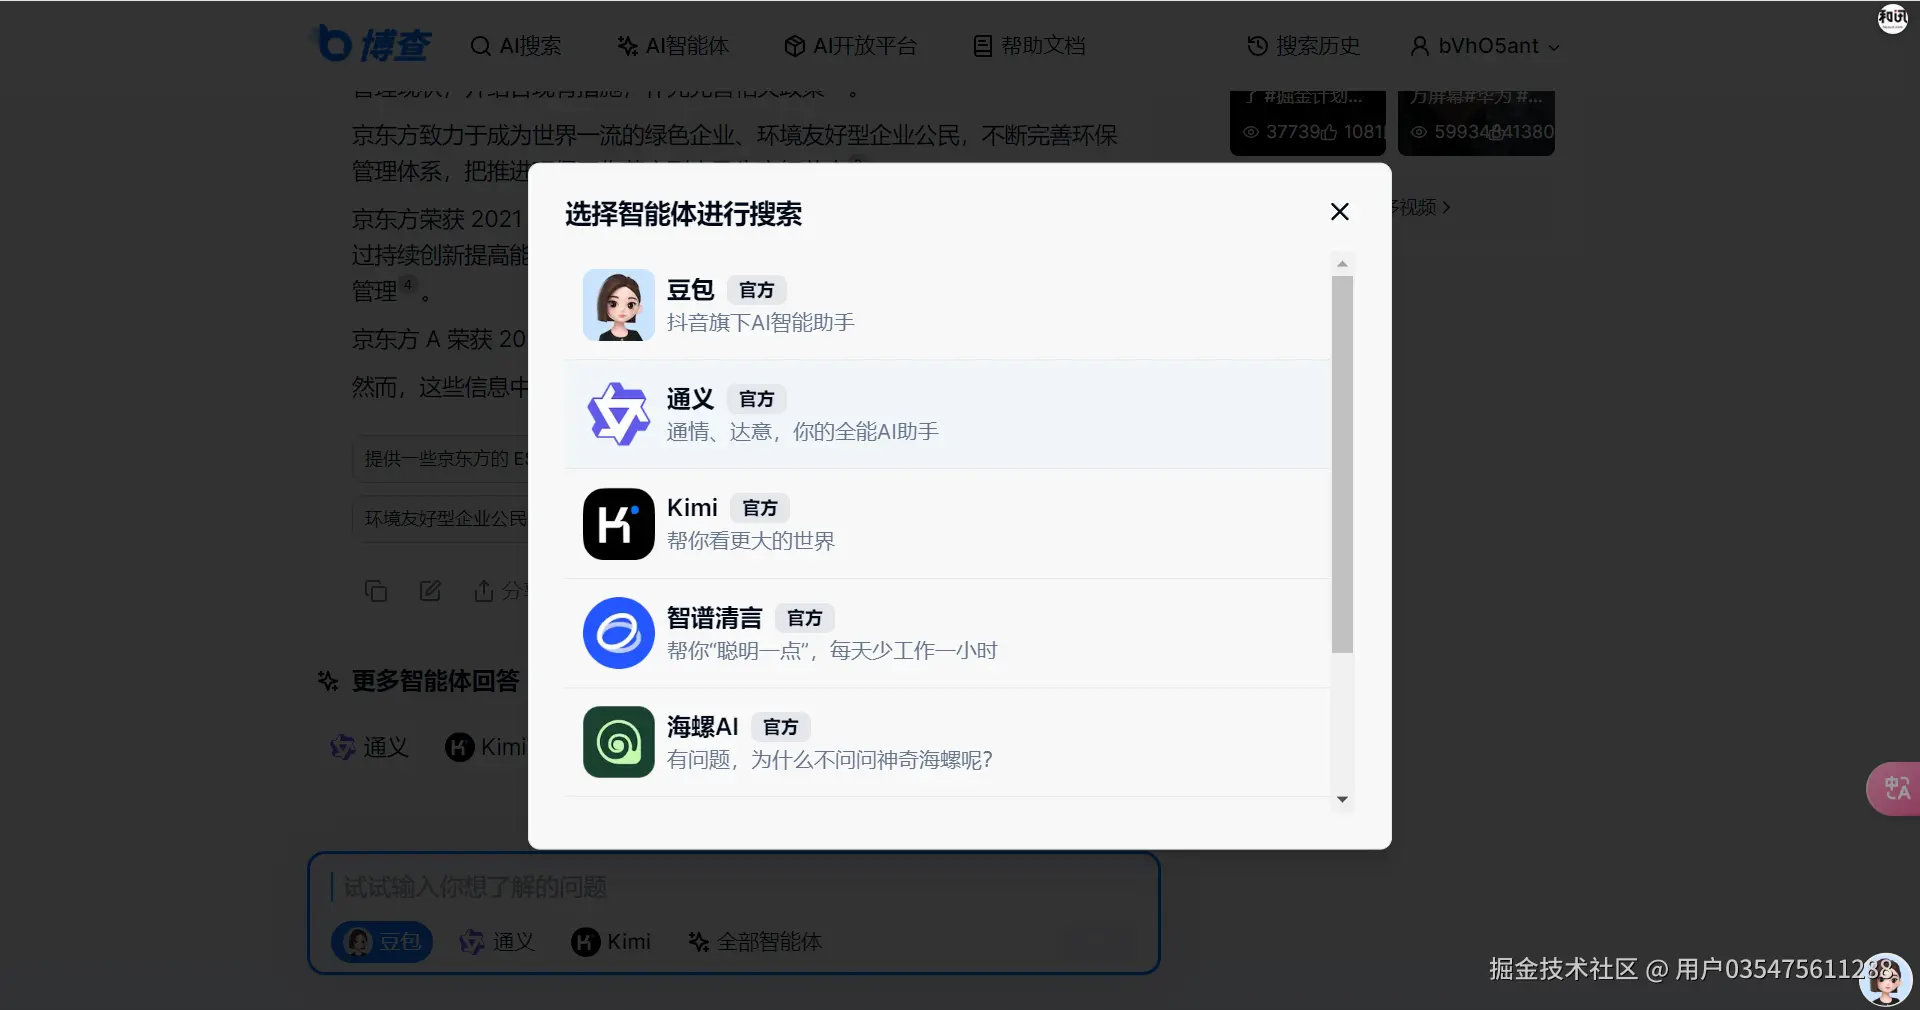The height and width of the screenshot is (1010, 1920).
Task: Click citation marker 4 after 管理
Action: click(x=408, y=285)
